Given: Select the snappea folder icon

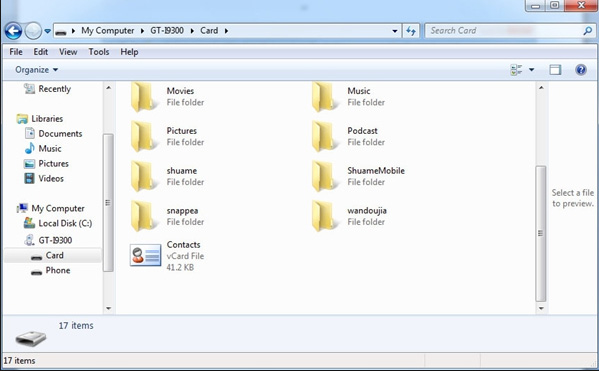Looking at the screenshot, I should click(x=143, y=216).
